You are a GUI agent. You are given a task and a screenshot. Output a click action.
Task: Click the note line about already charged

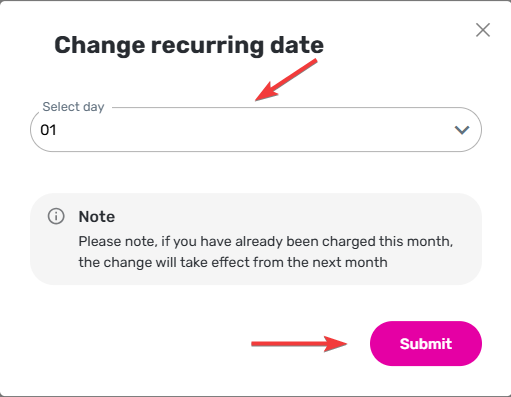coord(266,241)
